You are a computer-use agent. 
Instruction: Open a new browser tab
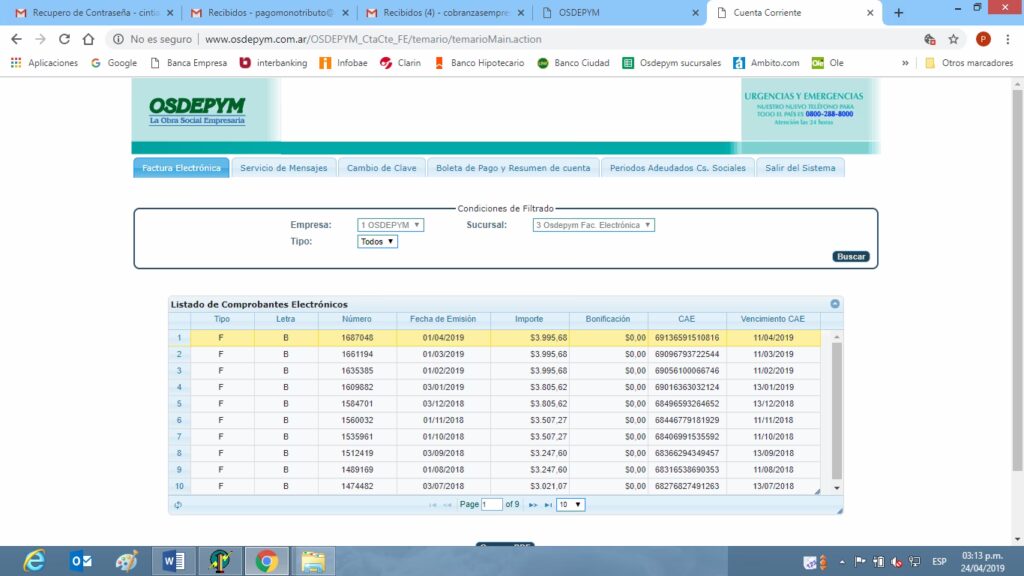[898, 13]
